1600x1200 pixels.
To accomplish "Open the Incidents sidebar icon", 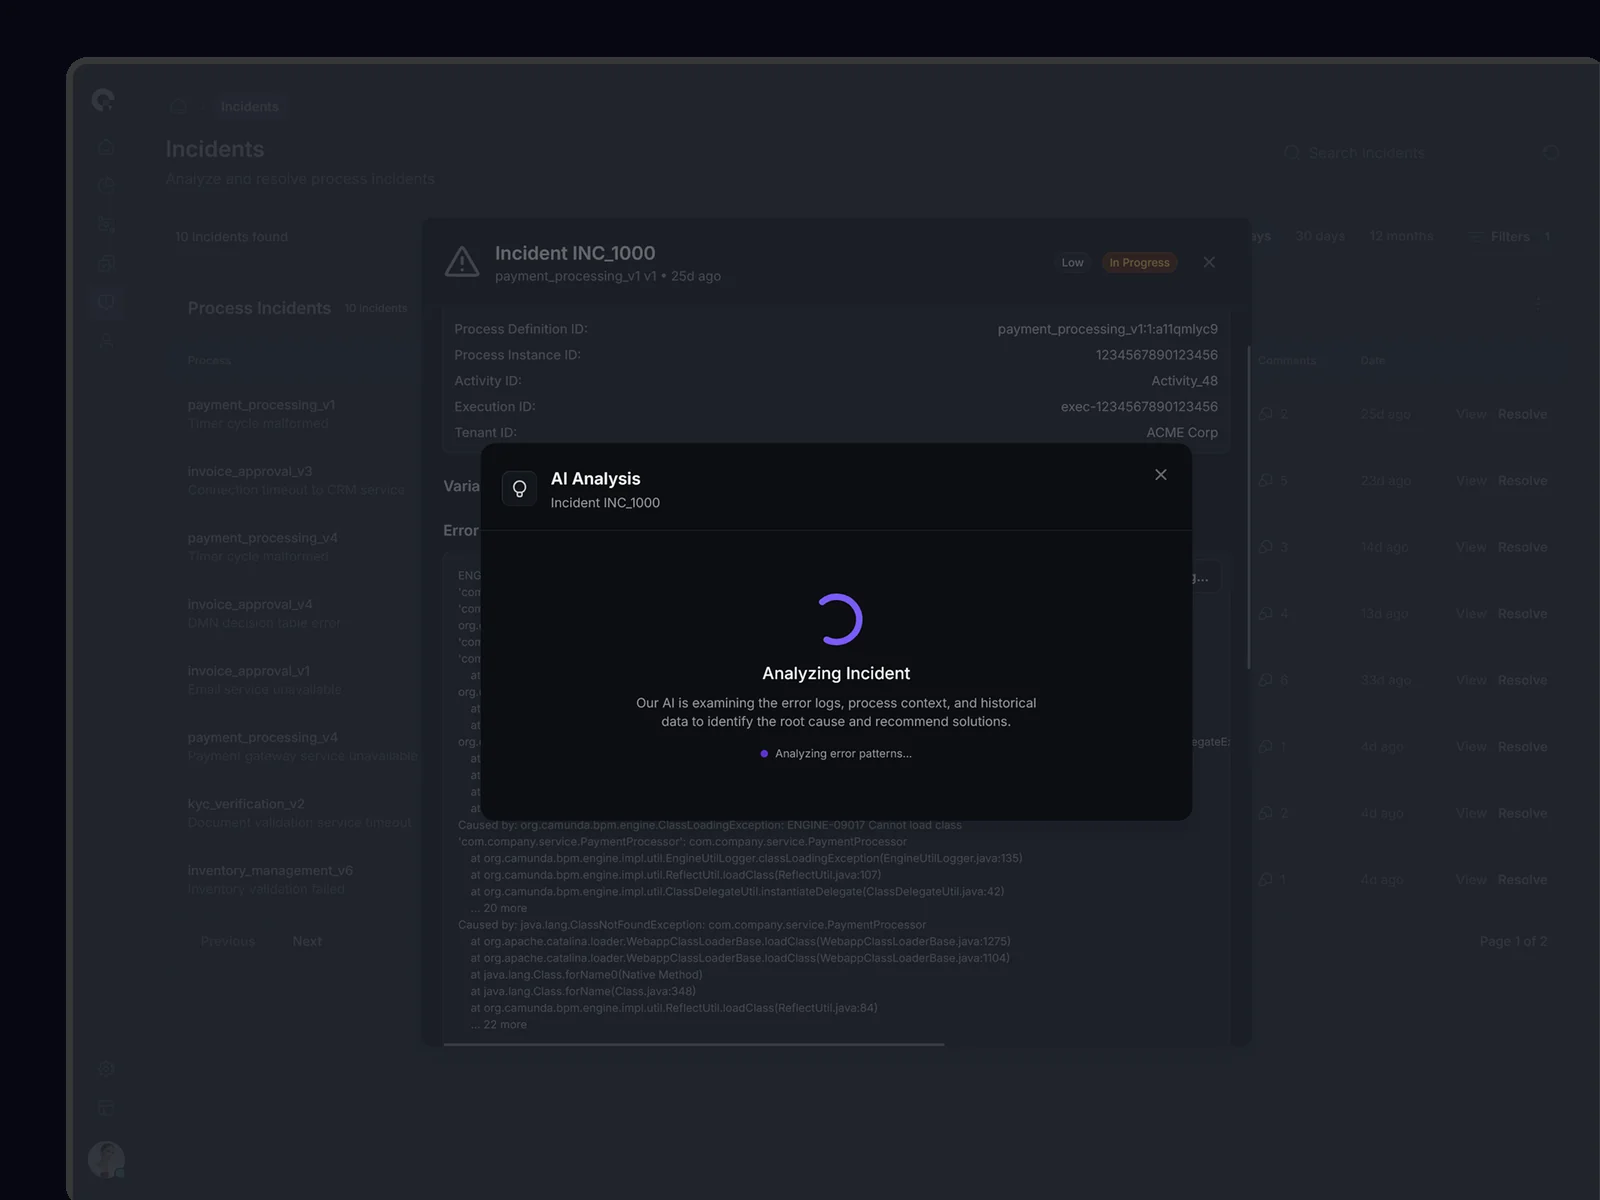I will [106, 302].
